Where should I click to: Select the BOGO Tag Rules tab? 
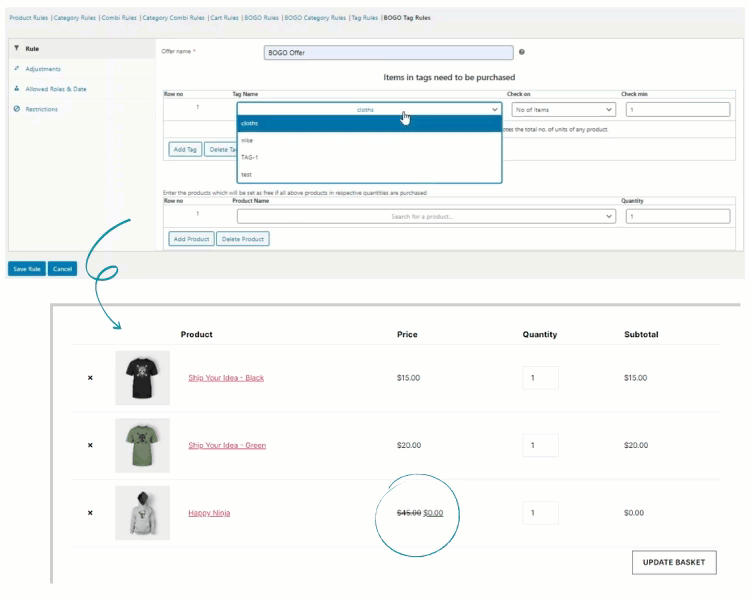coord(407,18)
